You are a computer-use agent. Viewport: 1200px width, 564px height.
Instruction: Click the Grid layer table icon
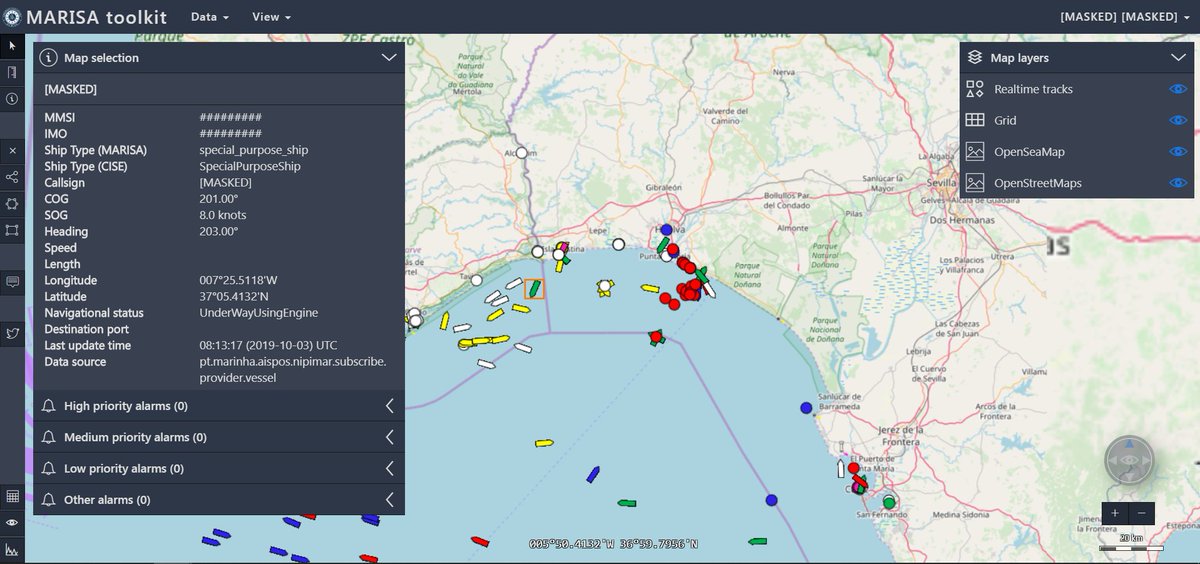(x=975, y=120)
